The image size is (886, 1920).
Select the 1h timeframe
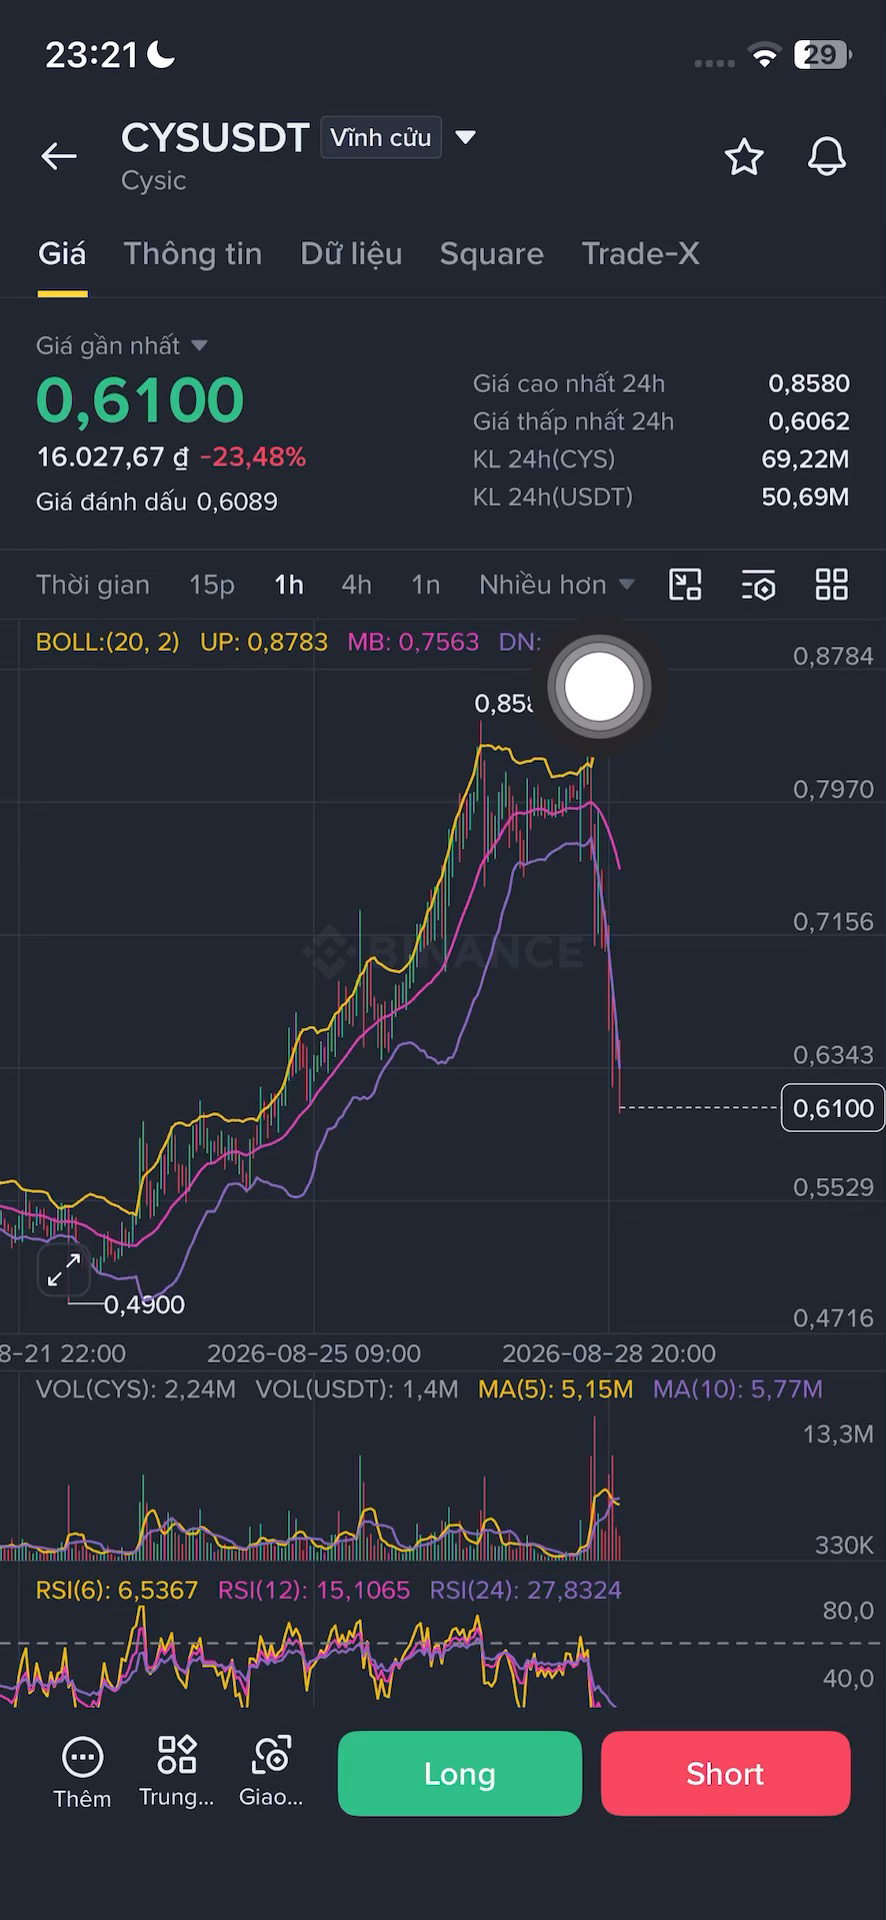click(289, 584)
